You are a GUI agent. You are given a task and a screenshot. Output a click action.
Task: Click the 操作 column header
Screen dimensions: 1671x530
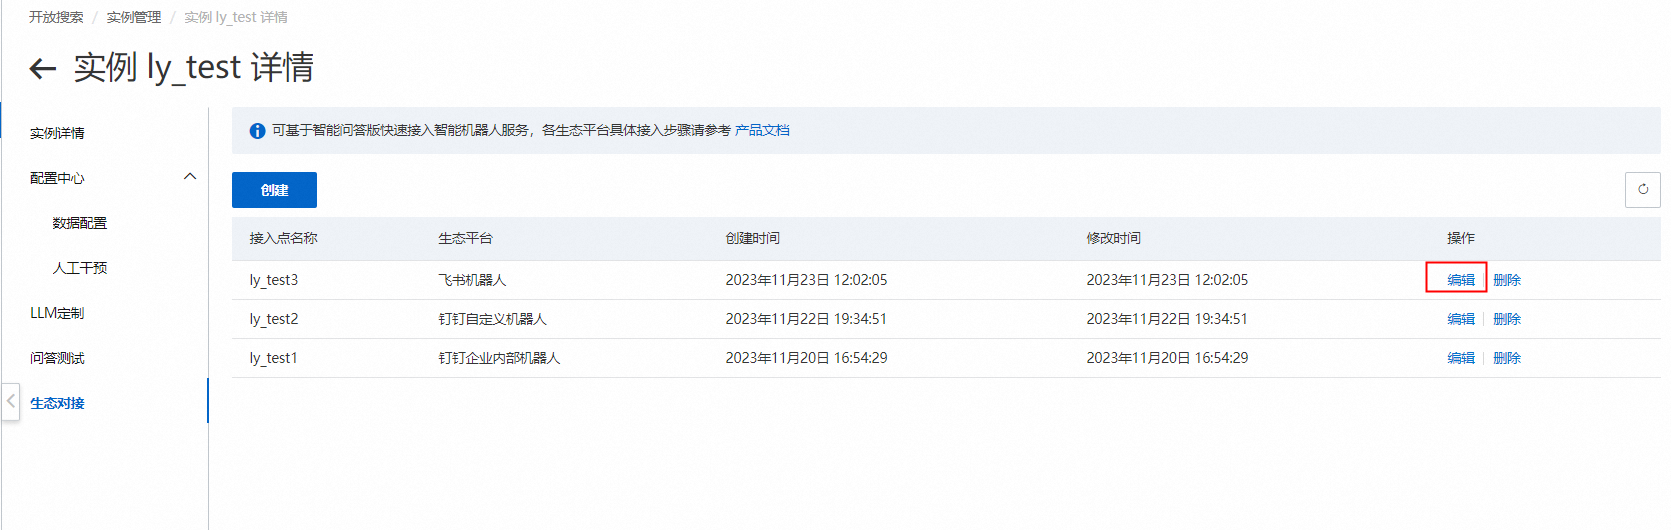[x=1461, y=238]
